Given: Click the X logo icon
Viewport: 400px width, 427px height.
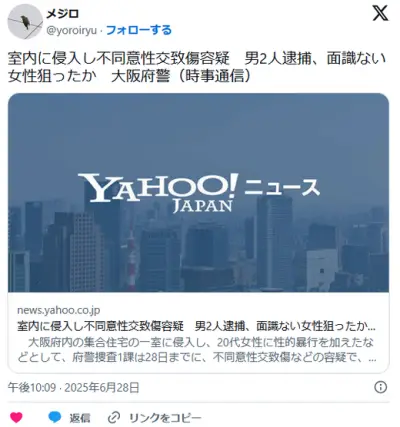Looking at the screenshot, I should click(380, 13).
